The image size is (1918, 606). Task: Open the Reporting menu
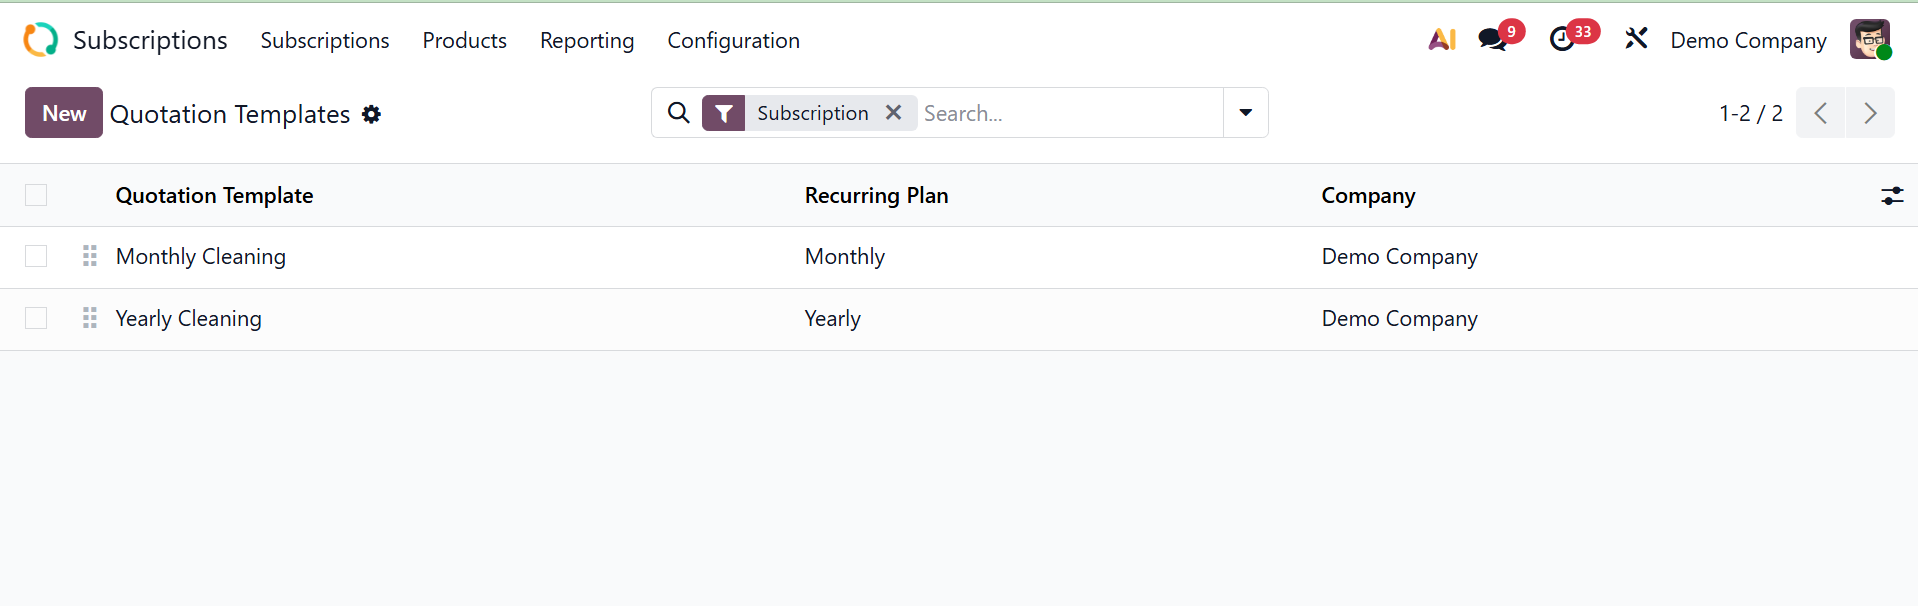coord(587,40)
